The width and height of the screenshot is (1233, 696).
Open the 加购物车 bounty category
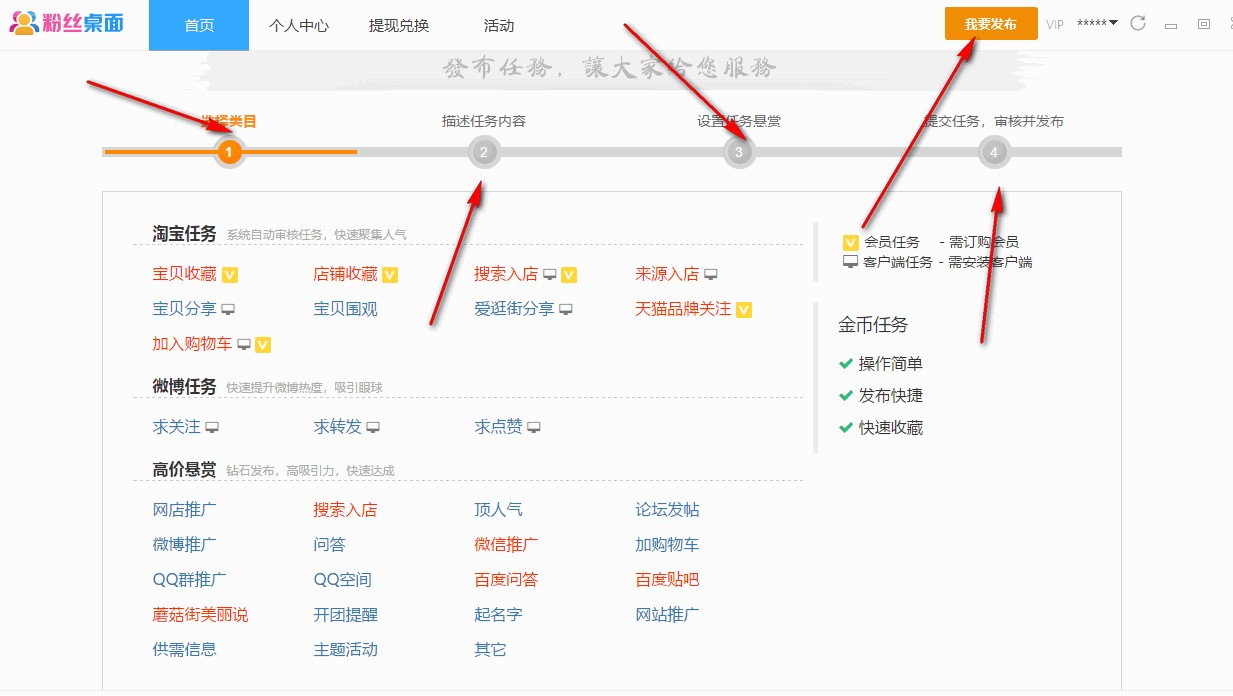[x=668, y=546]
